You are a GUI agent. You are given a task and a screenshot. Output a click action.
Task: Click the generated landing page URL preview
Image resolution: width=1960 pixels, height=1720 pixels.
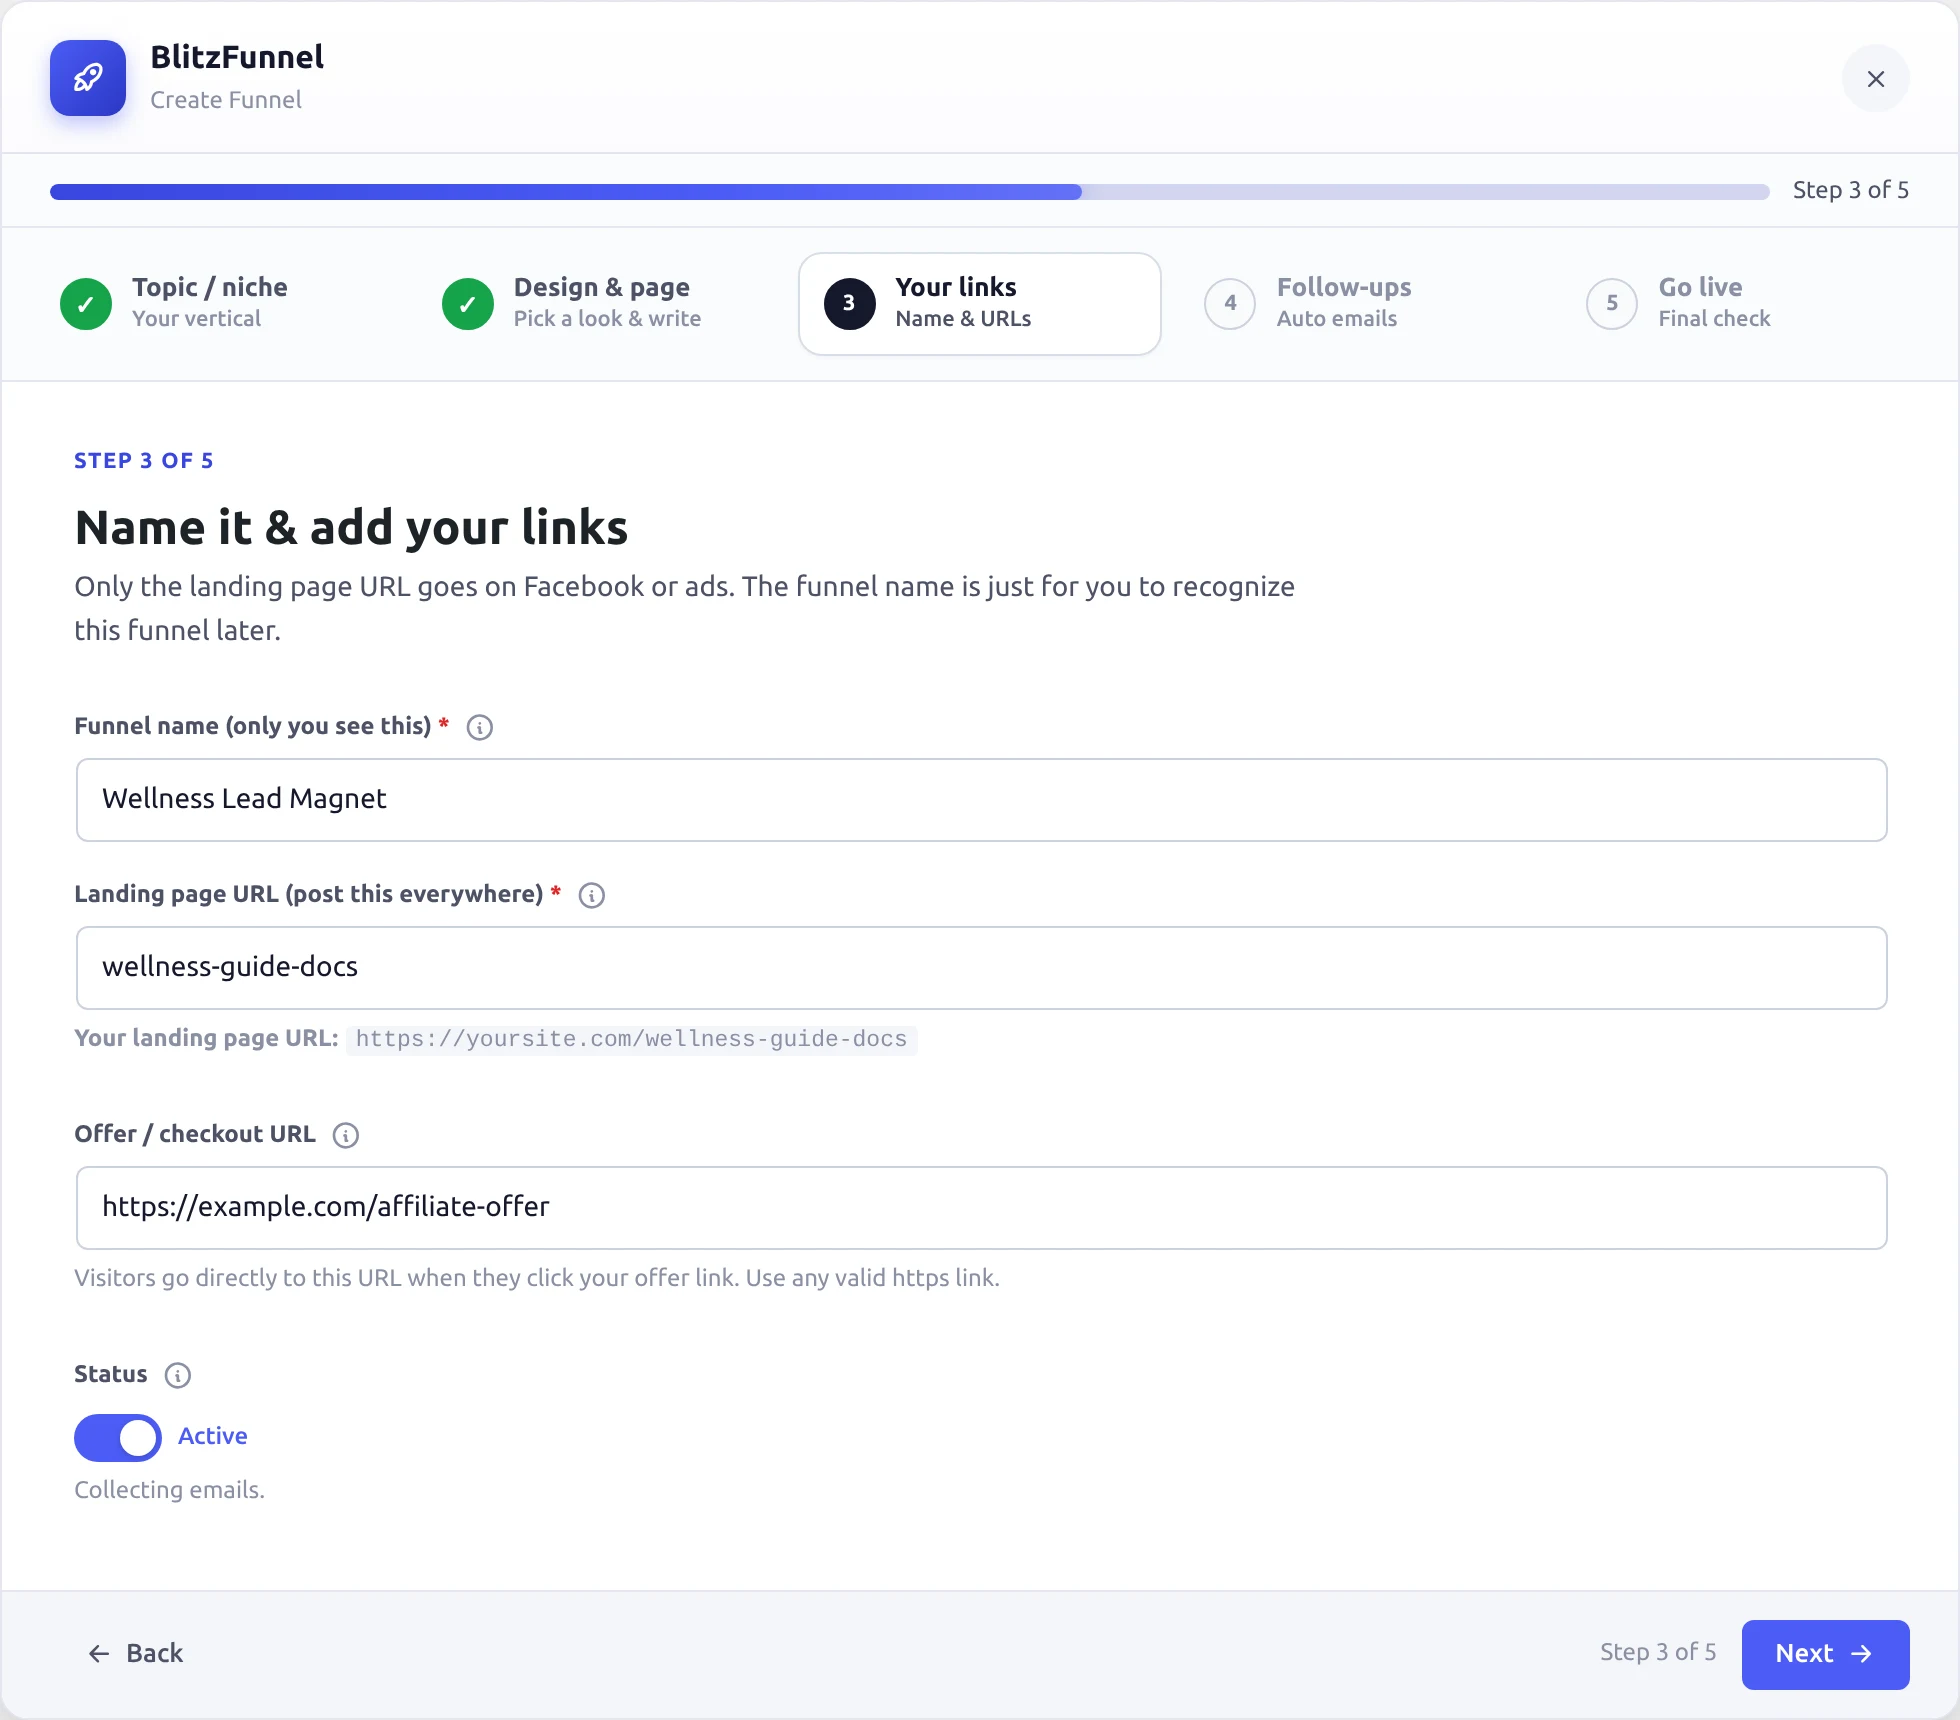click(x=631, y=1040)
